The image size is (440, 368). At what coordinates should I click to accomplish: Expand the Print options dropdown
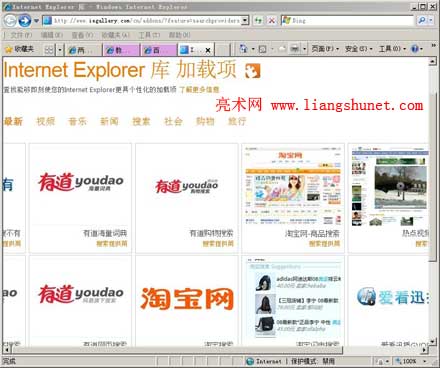point(304,49)
